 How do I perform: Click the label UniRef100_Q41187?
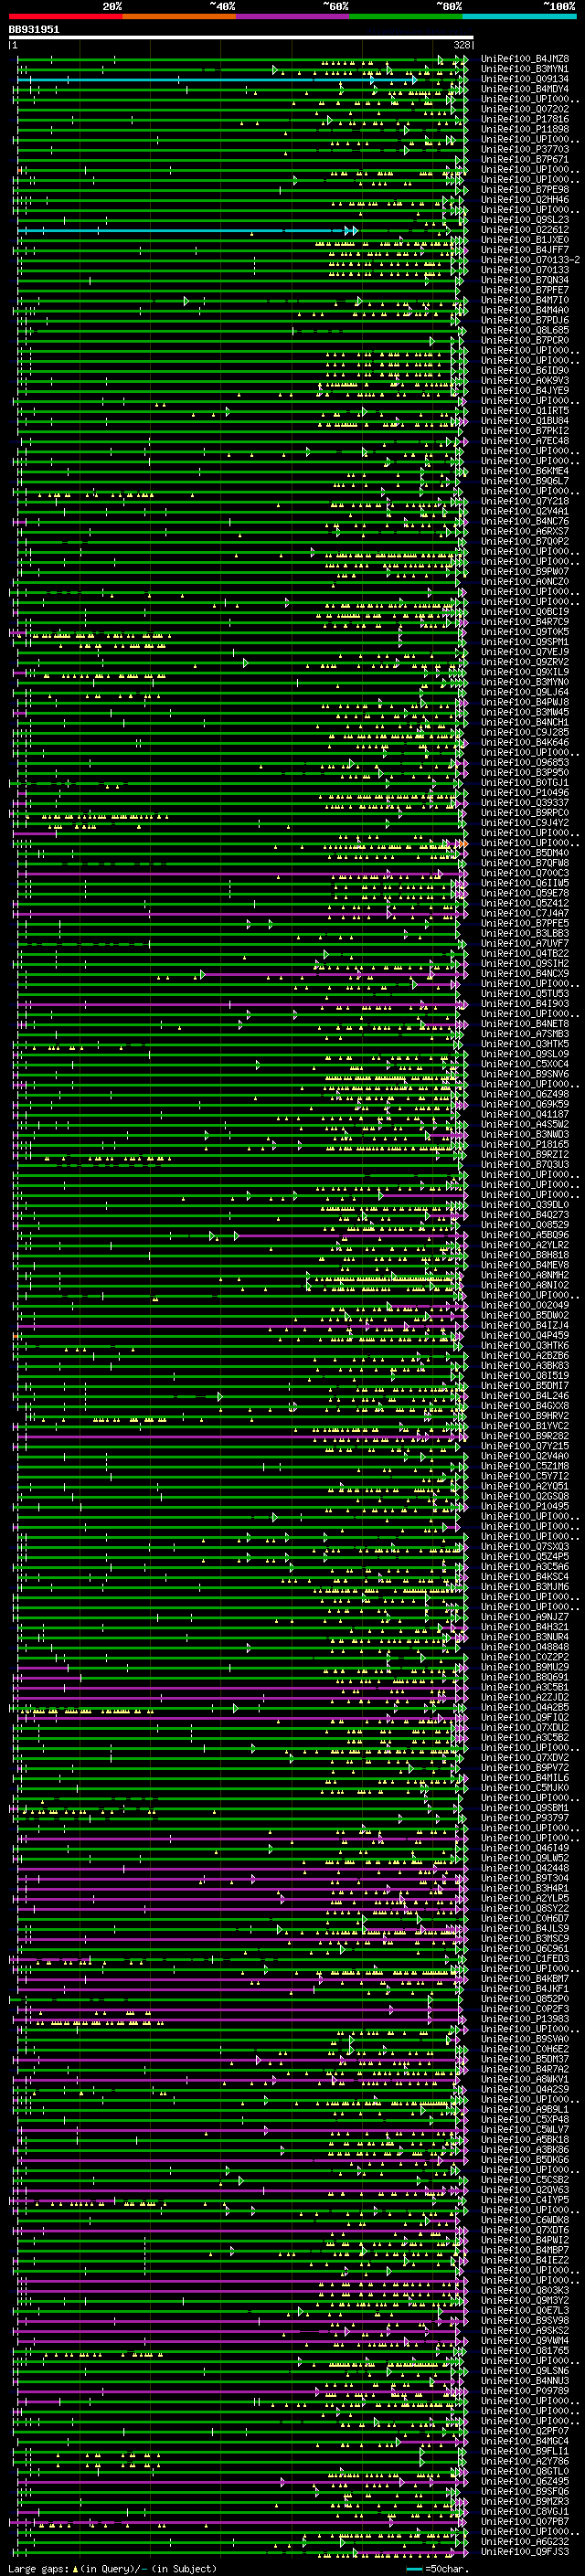click(x=525, y=1114)
